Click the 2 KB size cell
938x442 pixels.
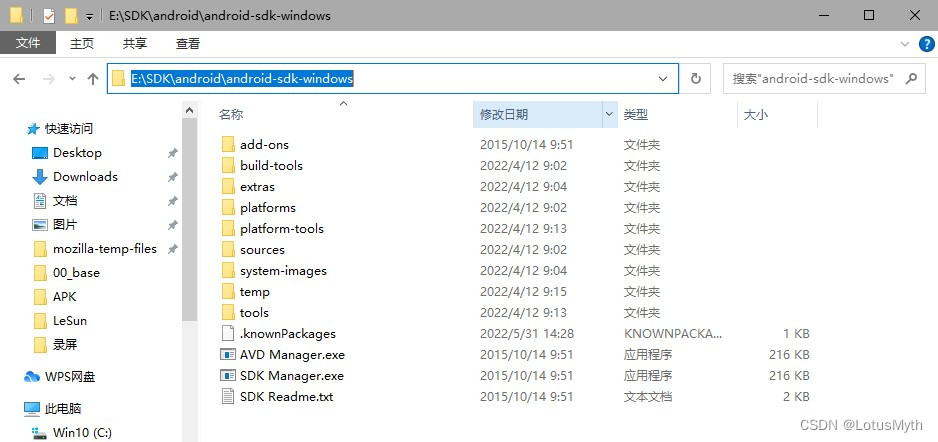[796, 397]
